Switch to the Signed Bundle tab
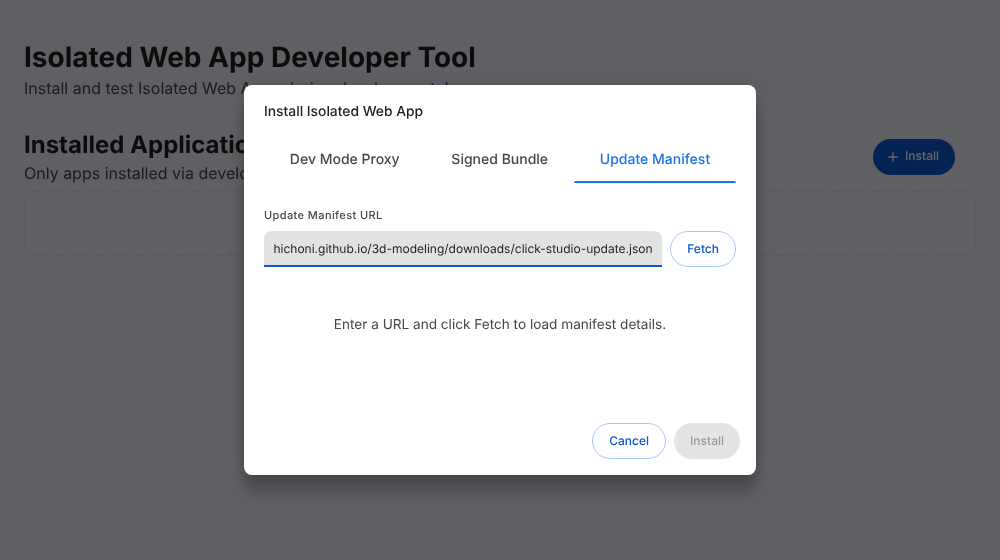Image resolution: width=1000 pixels, height=560 pixels. [499, 159]
